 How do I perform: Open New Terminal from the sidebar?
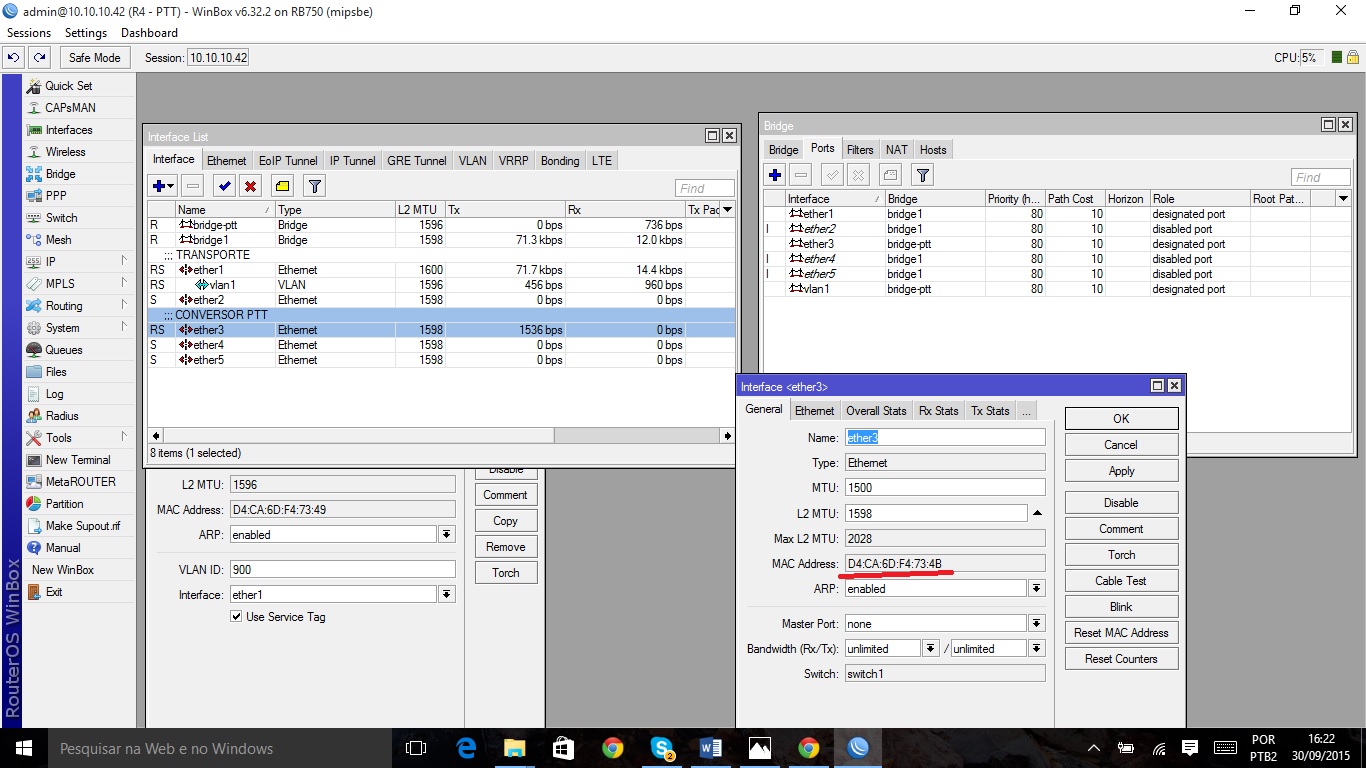(77, 460)
